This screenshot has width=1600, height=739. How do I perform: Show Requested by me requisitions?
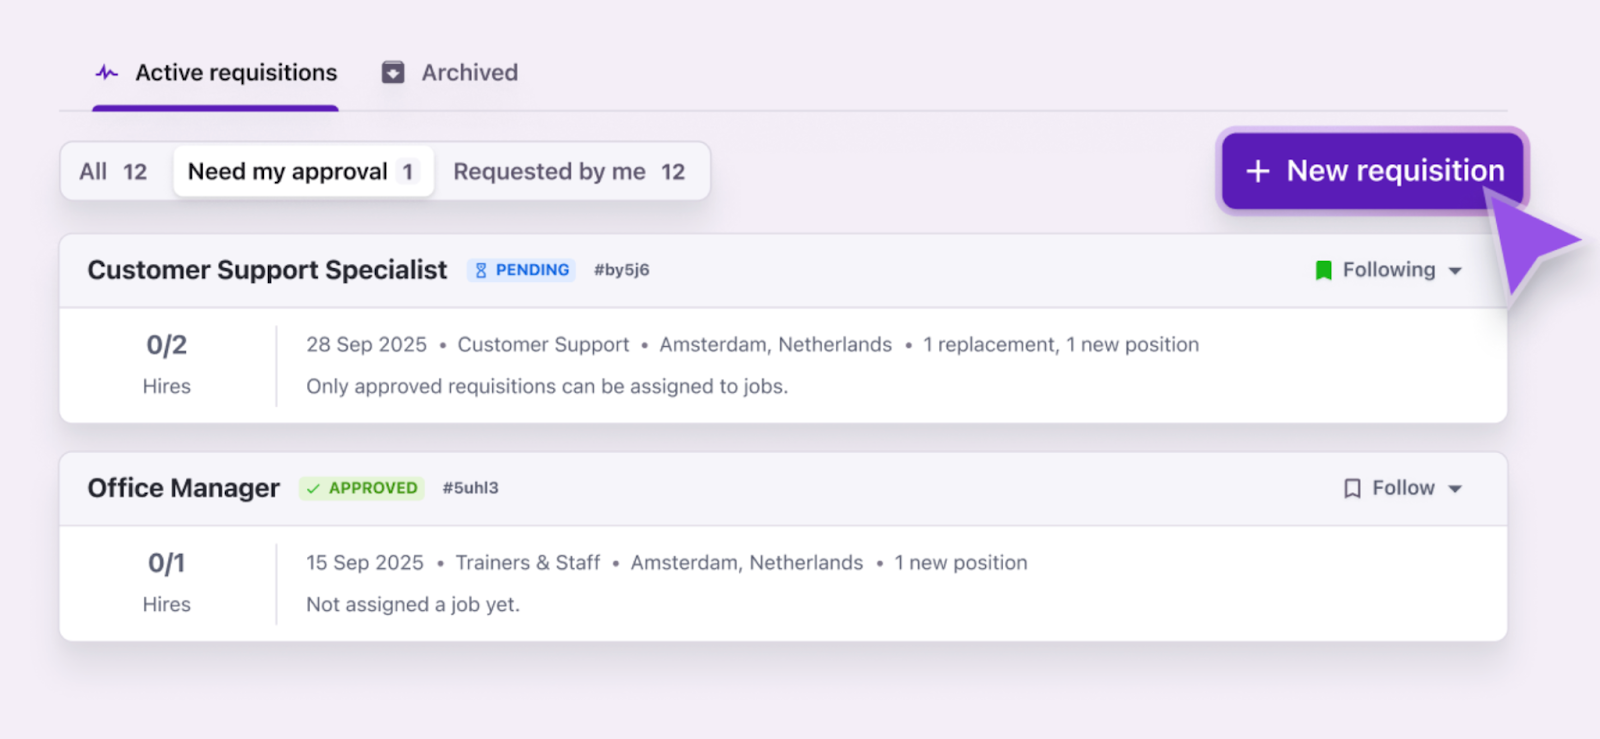568,172
